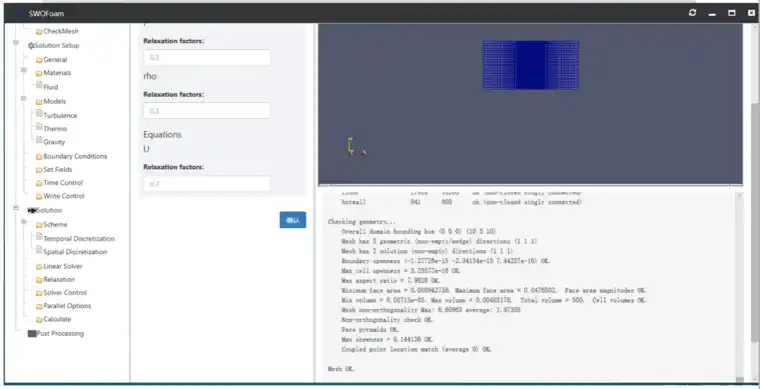
Task: Click the U Relaxation factors input
Action: click(207, 184)
